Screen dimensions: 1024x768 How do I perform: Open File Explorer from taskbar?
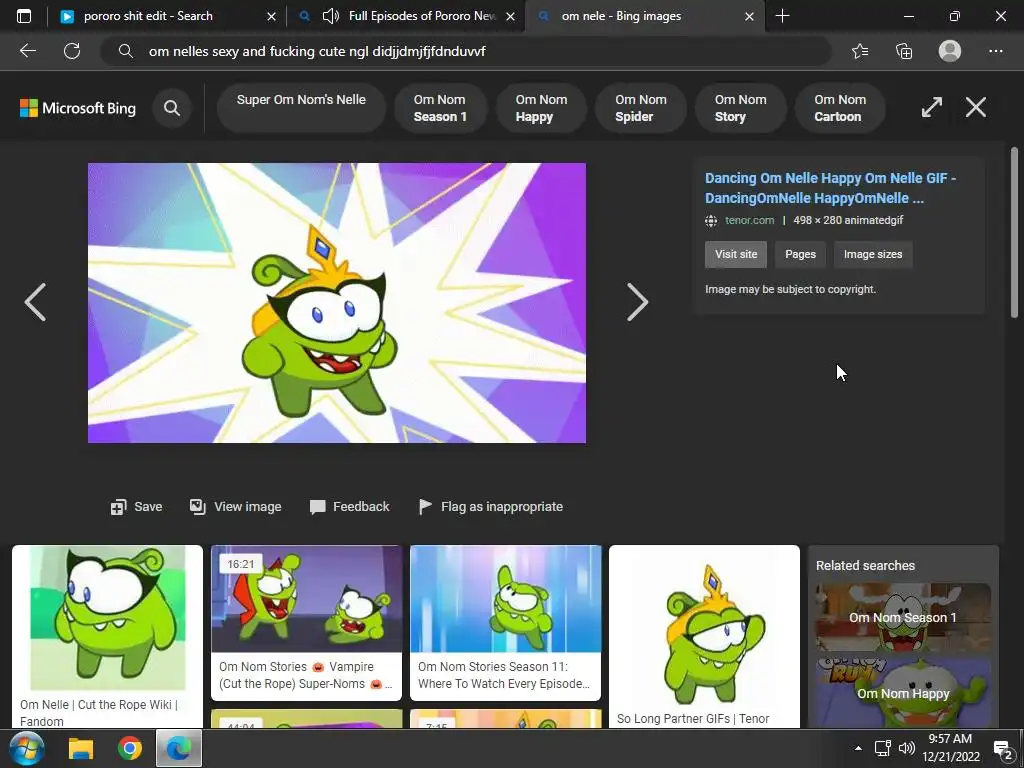tap(81, 748)
